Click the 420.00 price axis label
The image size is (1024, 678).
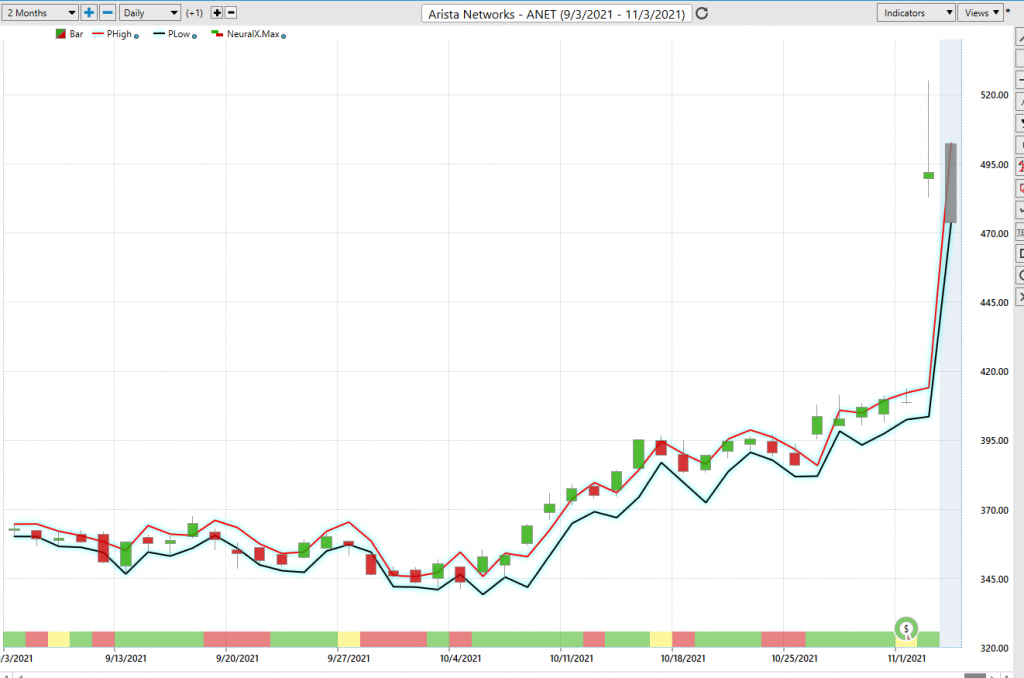coord(994,372)
